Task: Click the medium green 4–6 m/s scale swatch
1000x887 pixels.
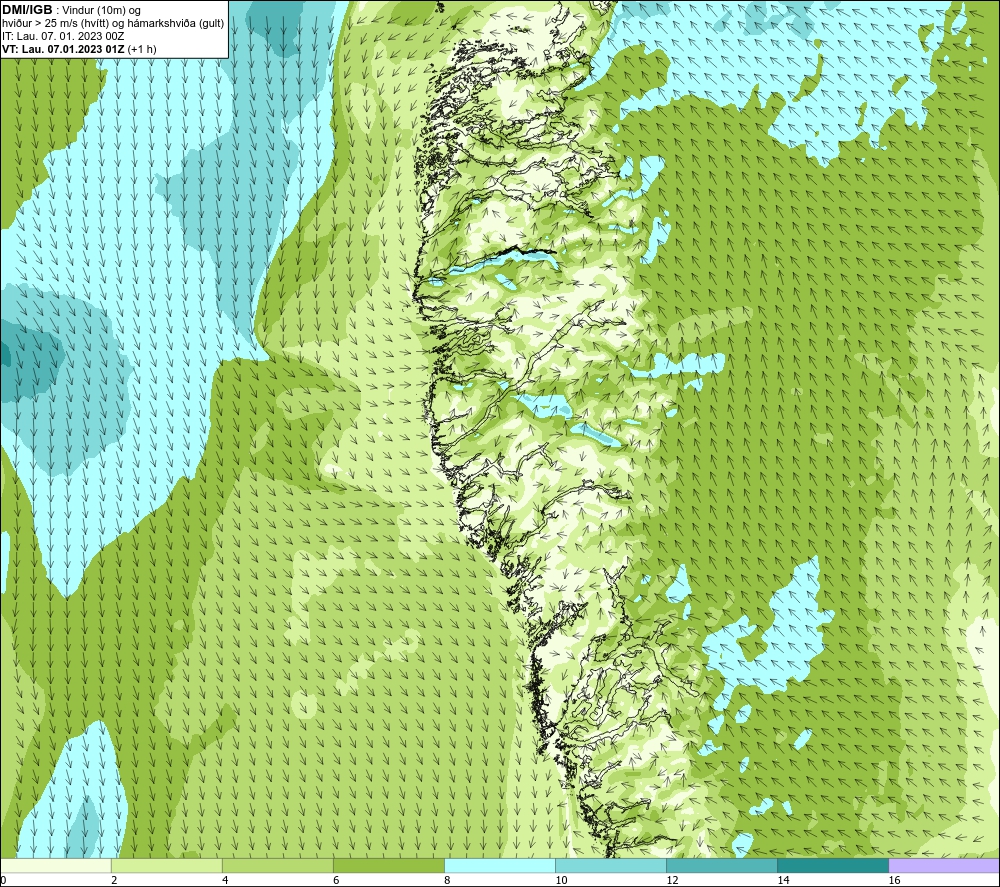Action: 277,865
